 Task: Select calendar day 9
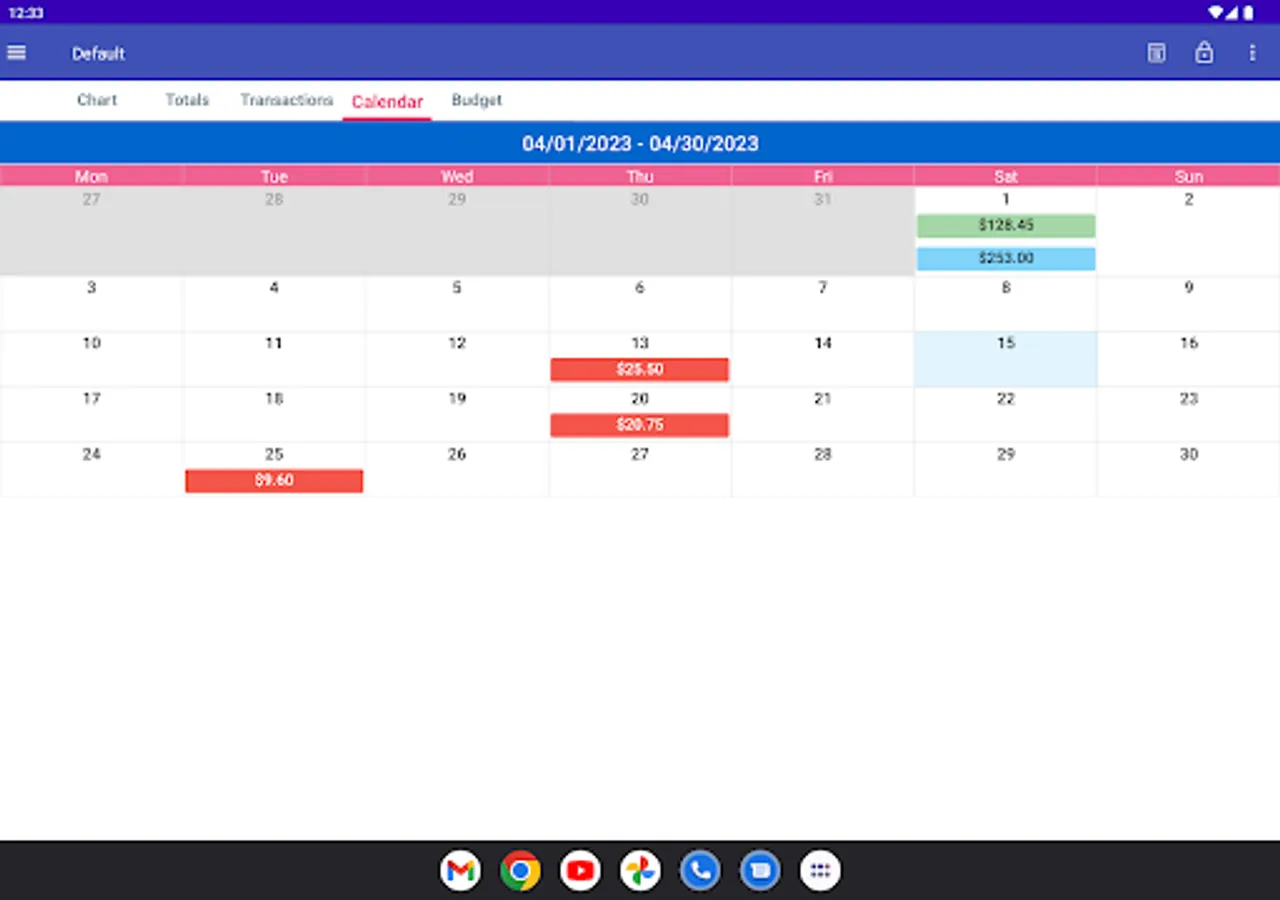[1189, 304]
